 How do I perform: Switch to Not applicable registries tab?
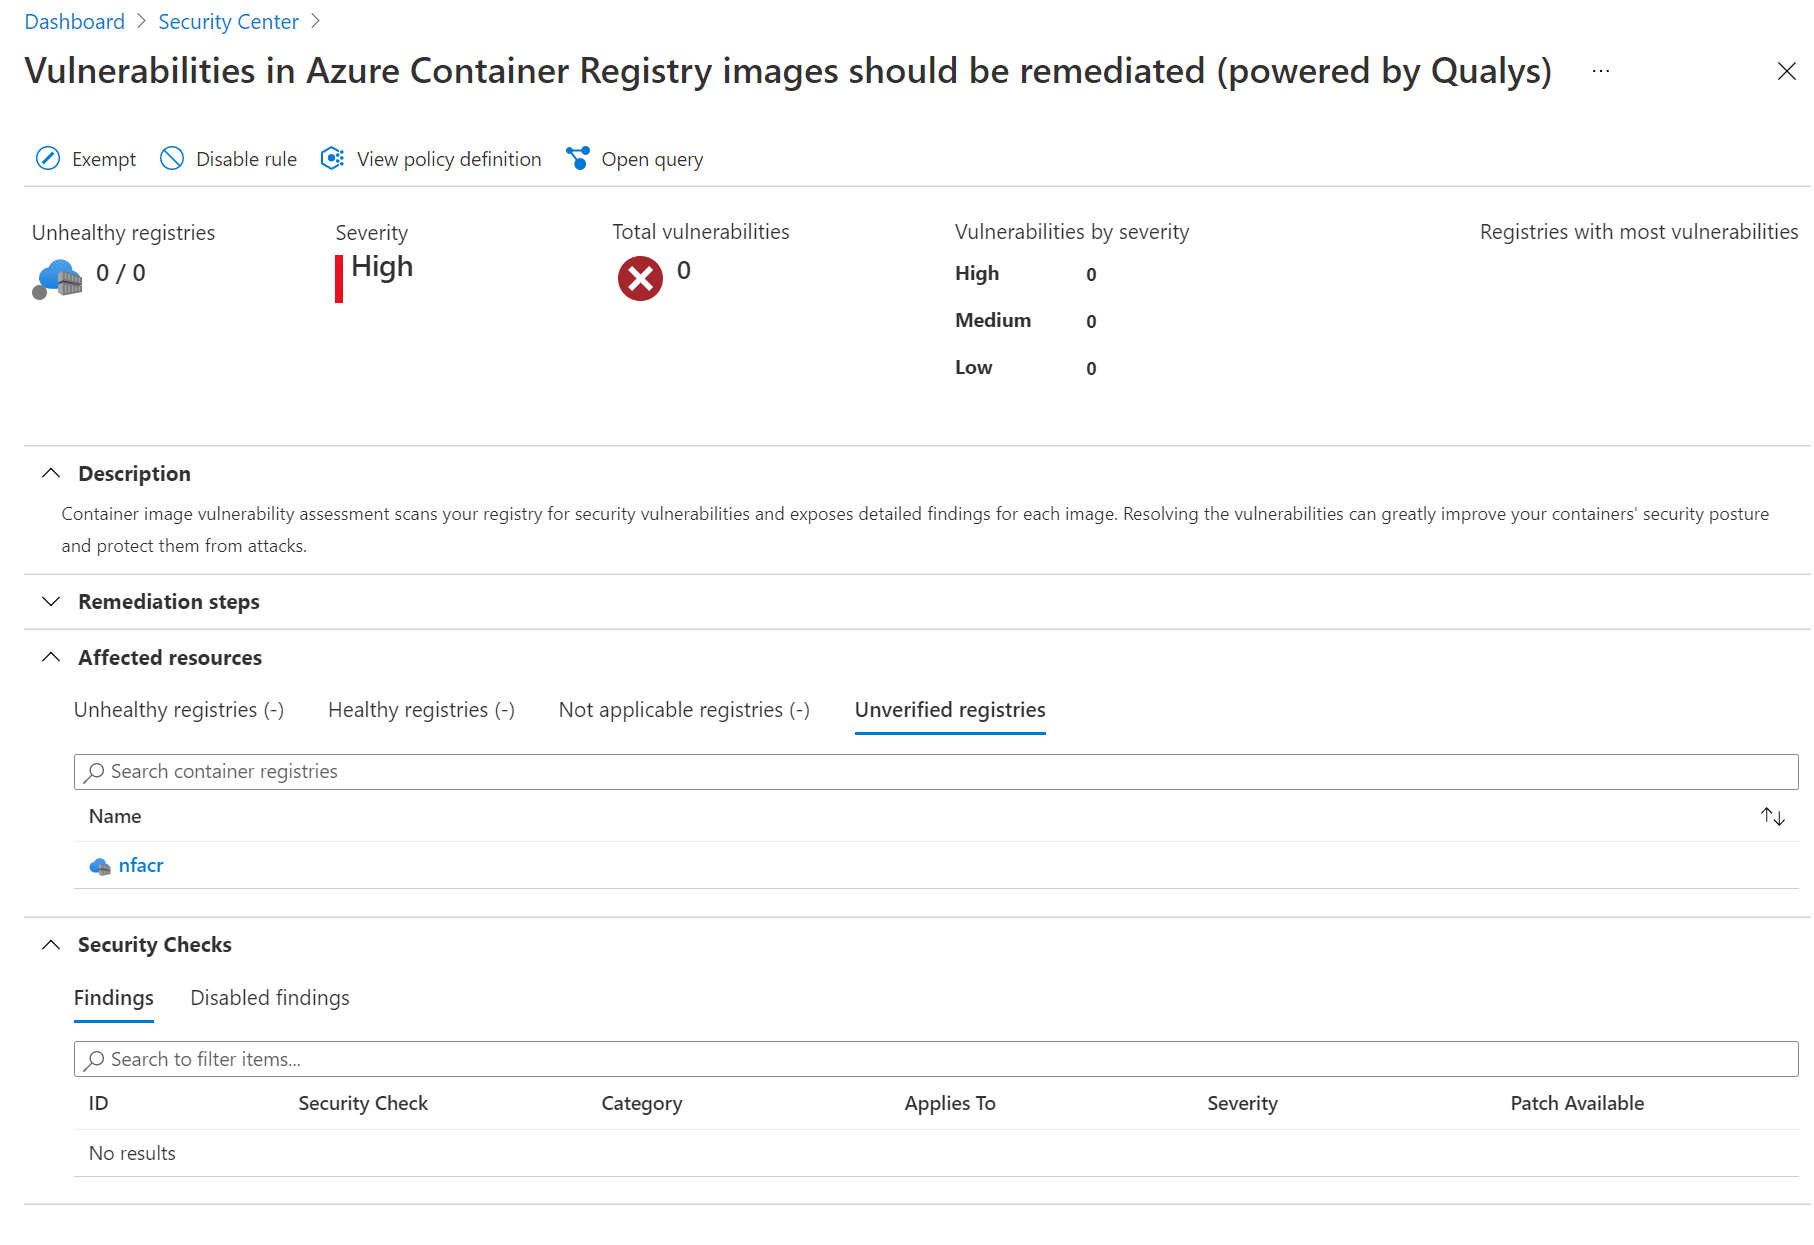[x=684, y=710]
